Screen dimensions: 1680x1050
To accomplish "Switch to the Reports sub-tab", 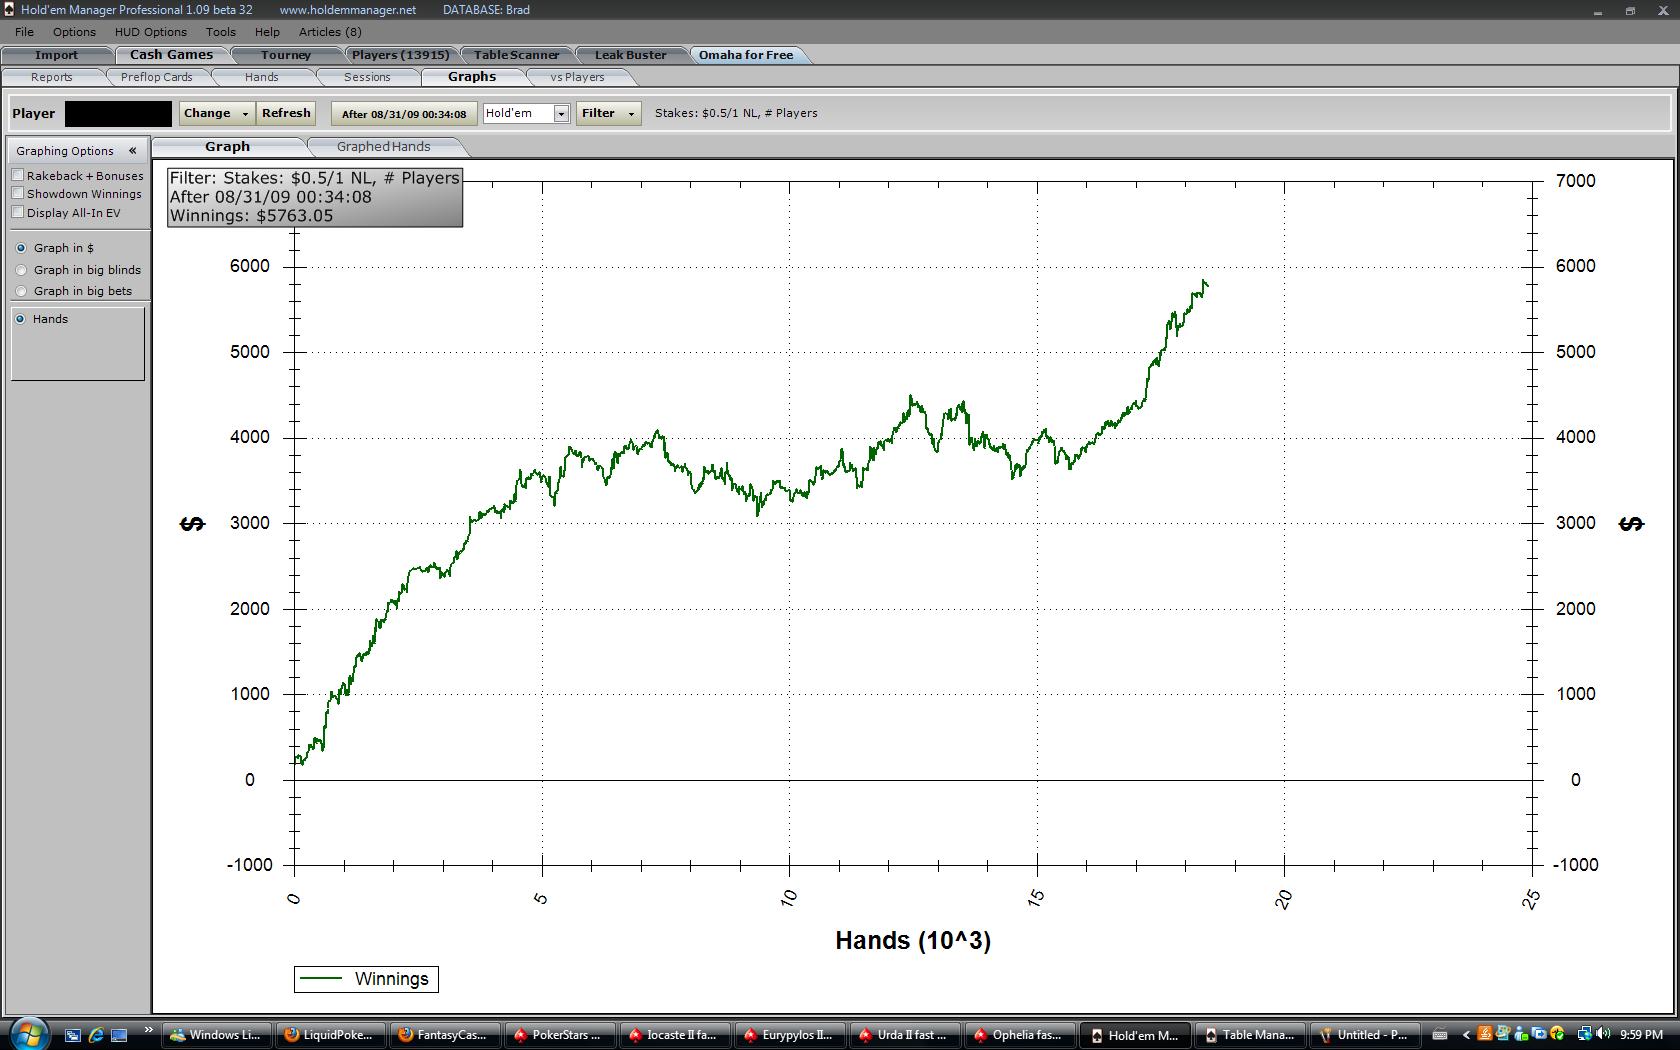I will click(x=52, y=77).
